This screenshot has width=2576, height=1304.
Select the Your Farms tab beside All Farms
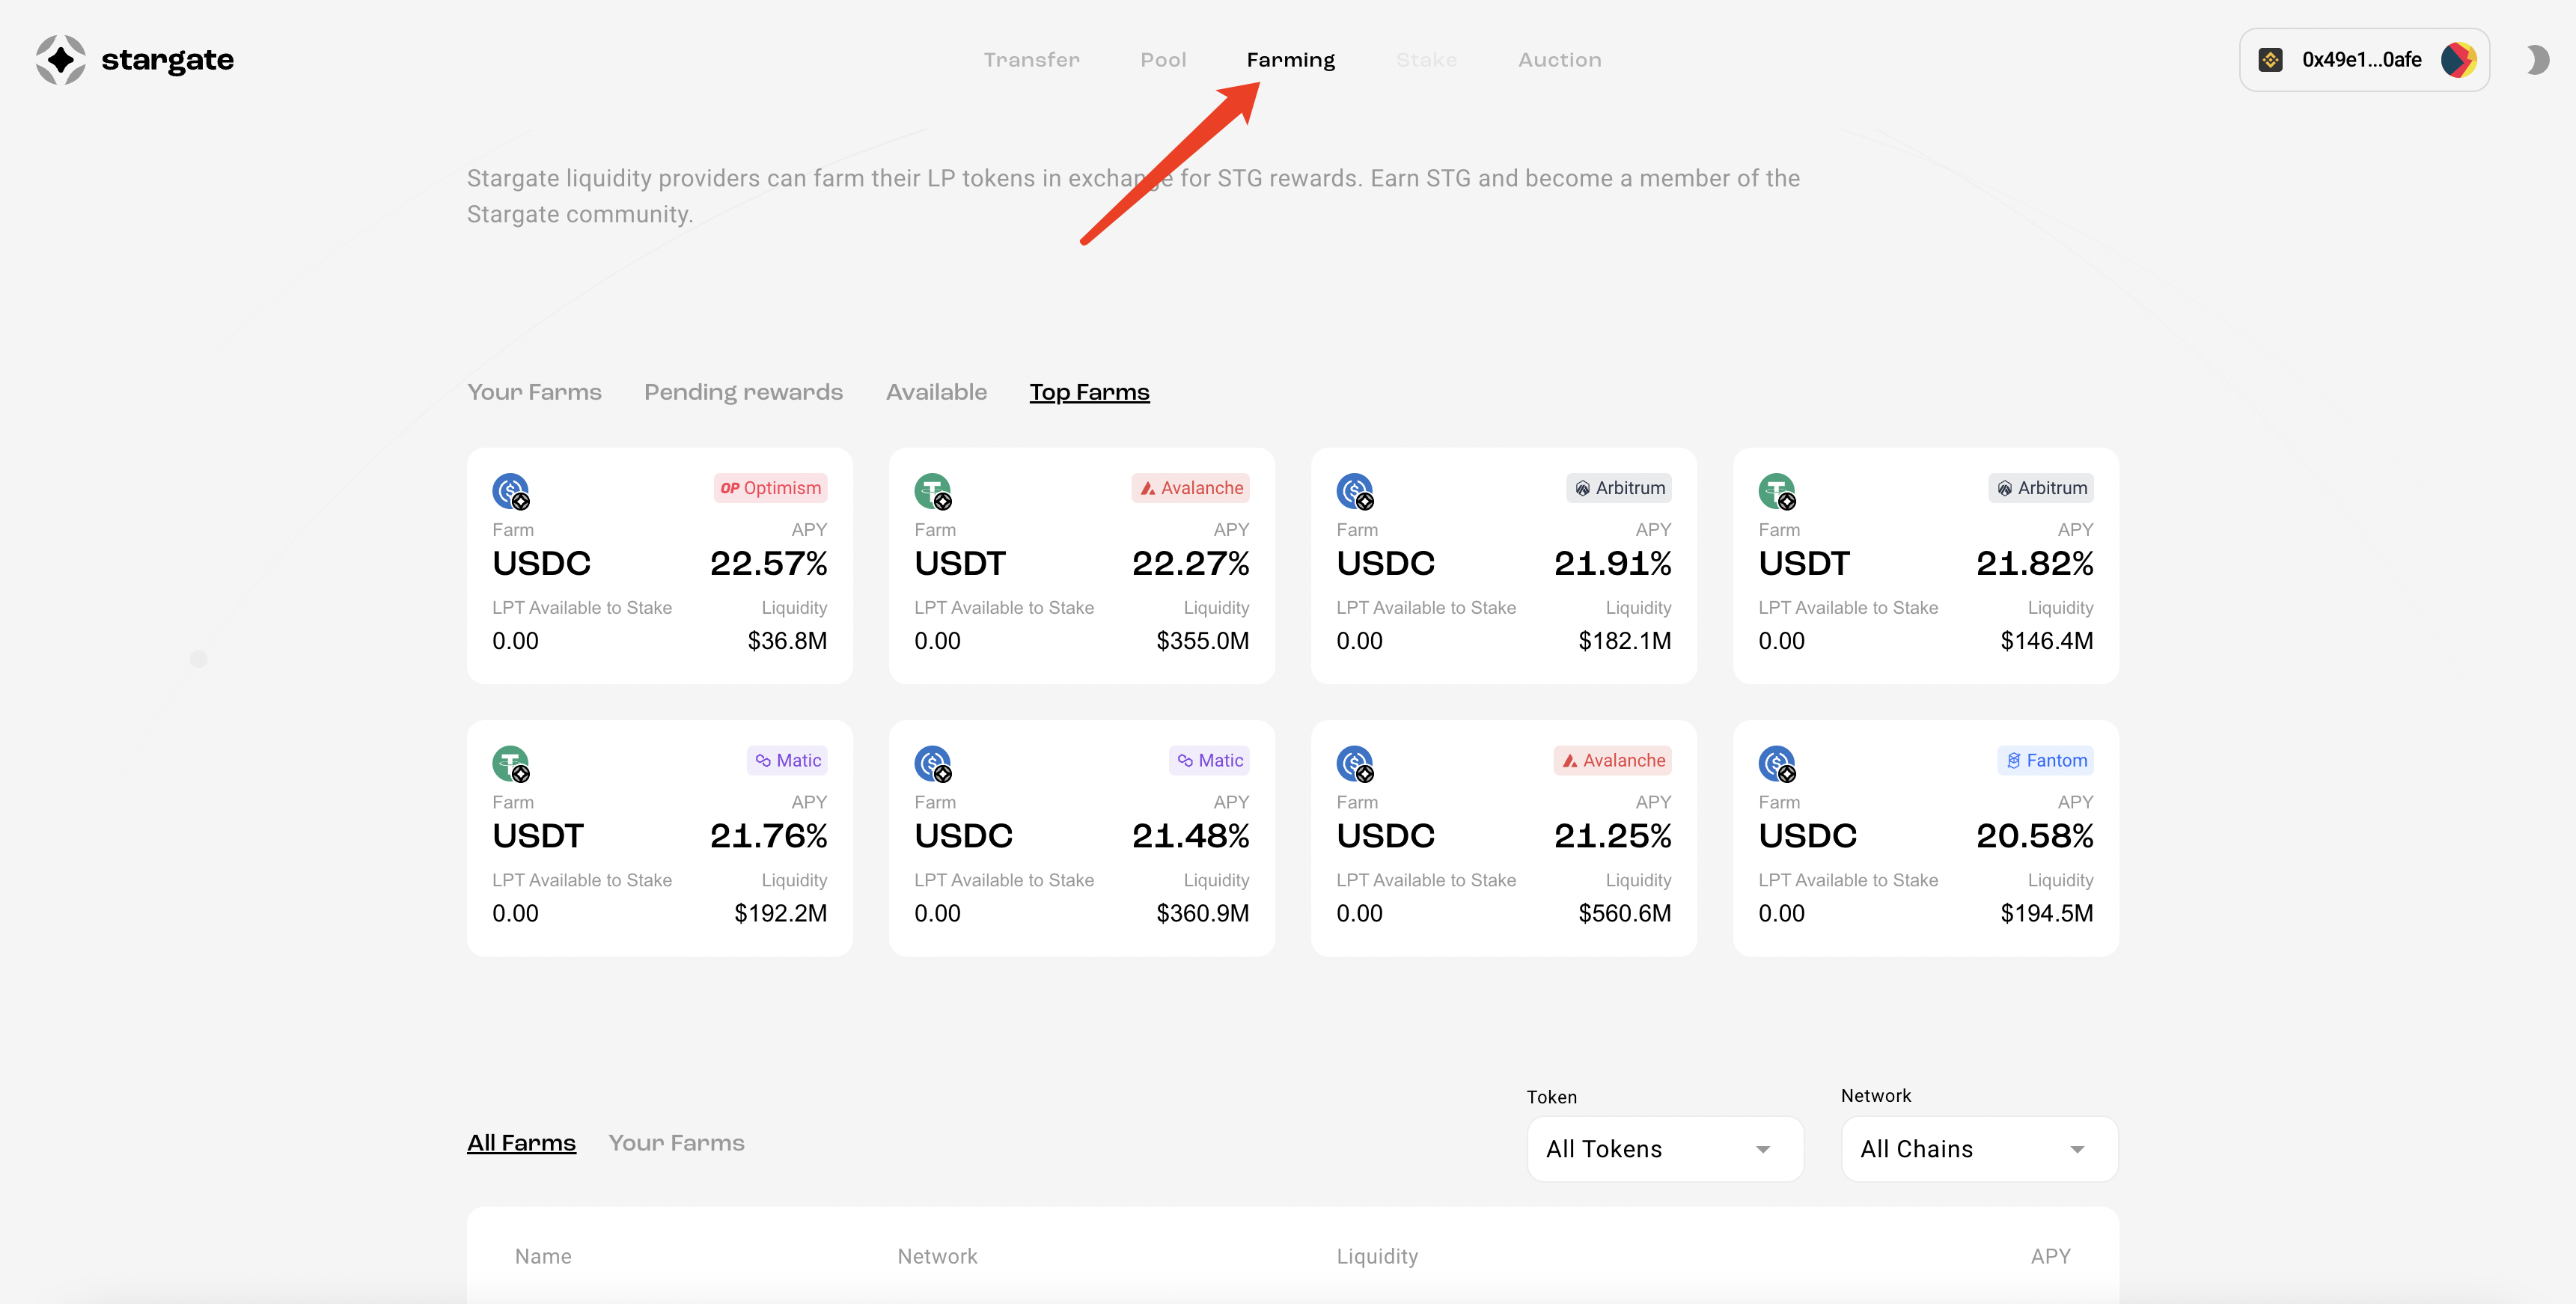click(x=676, y=1143)
